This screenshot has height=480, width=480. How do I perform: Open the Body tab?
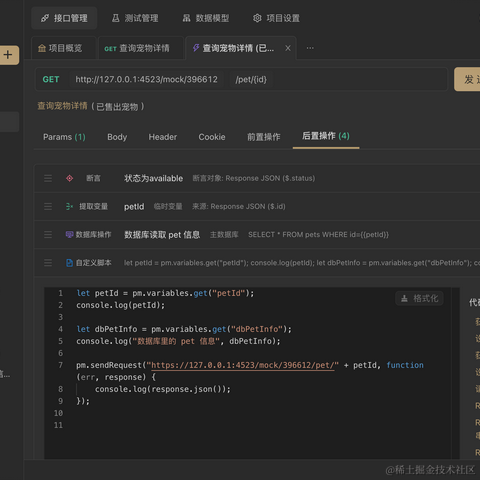click(x=117, y=137)
